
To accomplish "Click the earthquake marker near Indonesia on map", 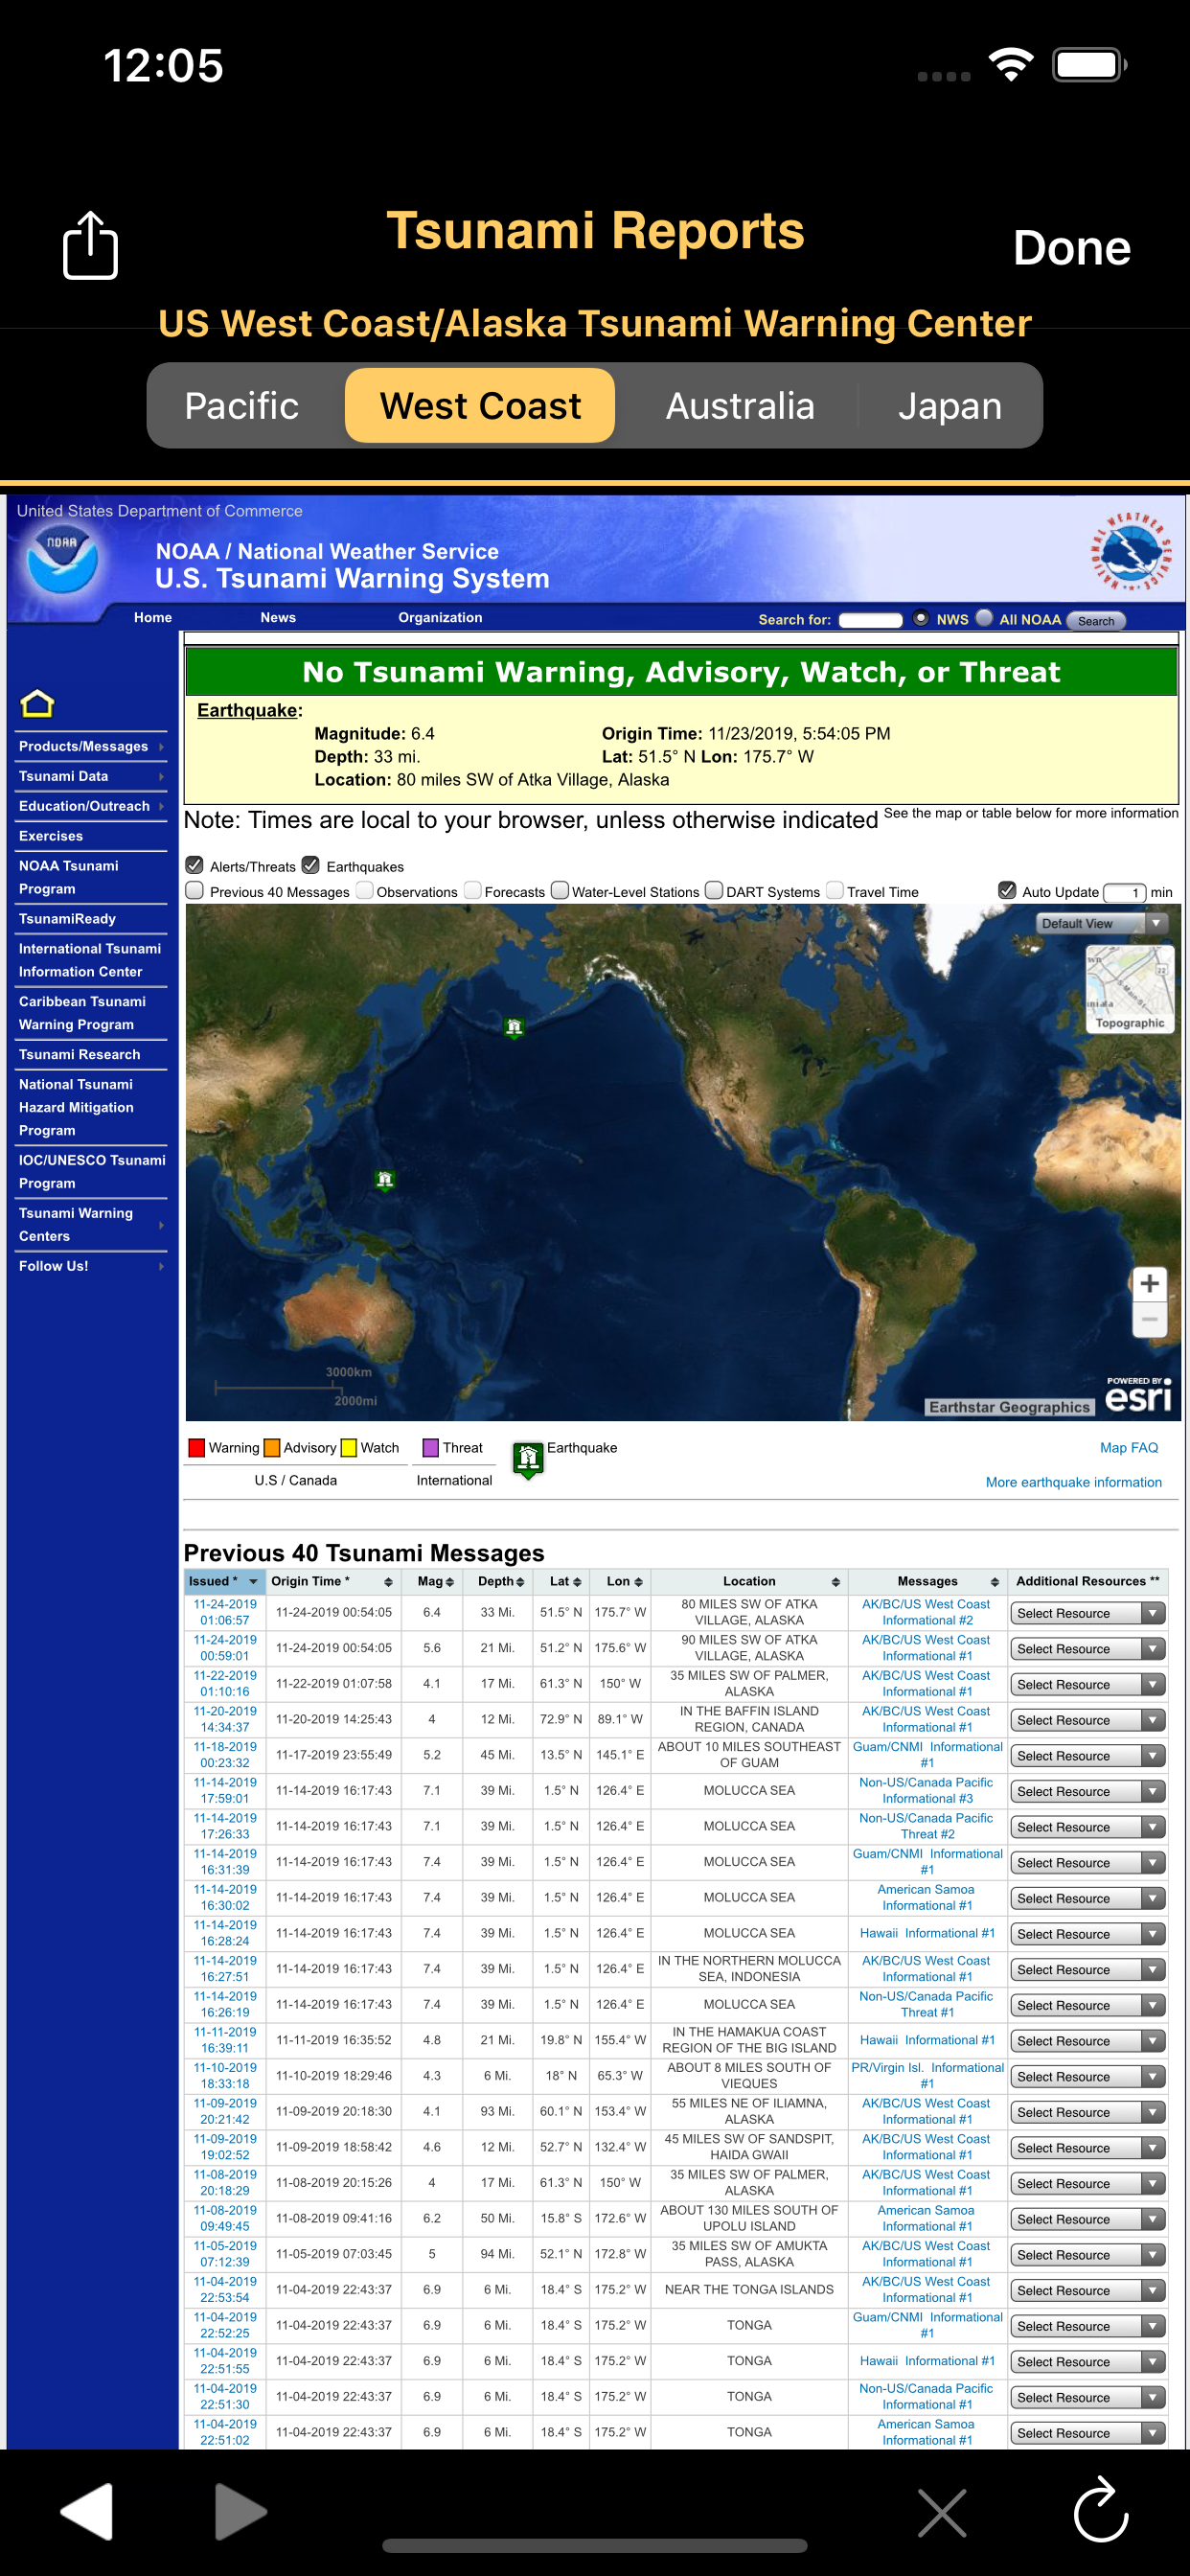I will [385, 1180].
